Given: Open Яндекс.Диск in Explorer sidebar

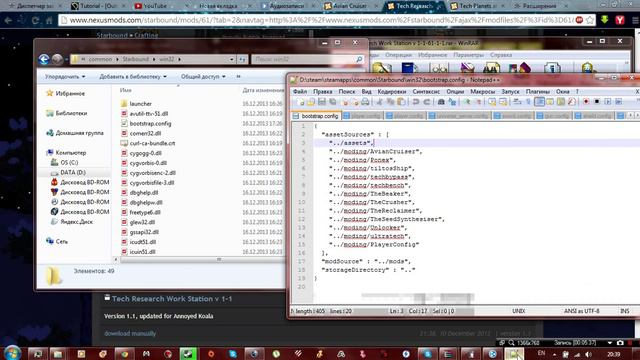Looking at the screenshot, I should (76, 222).
